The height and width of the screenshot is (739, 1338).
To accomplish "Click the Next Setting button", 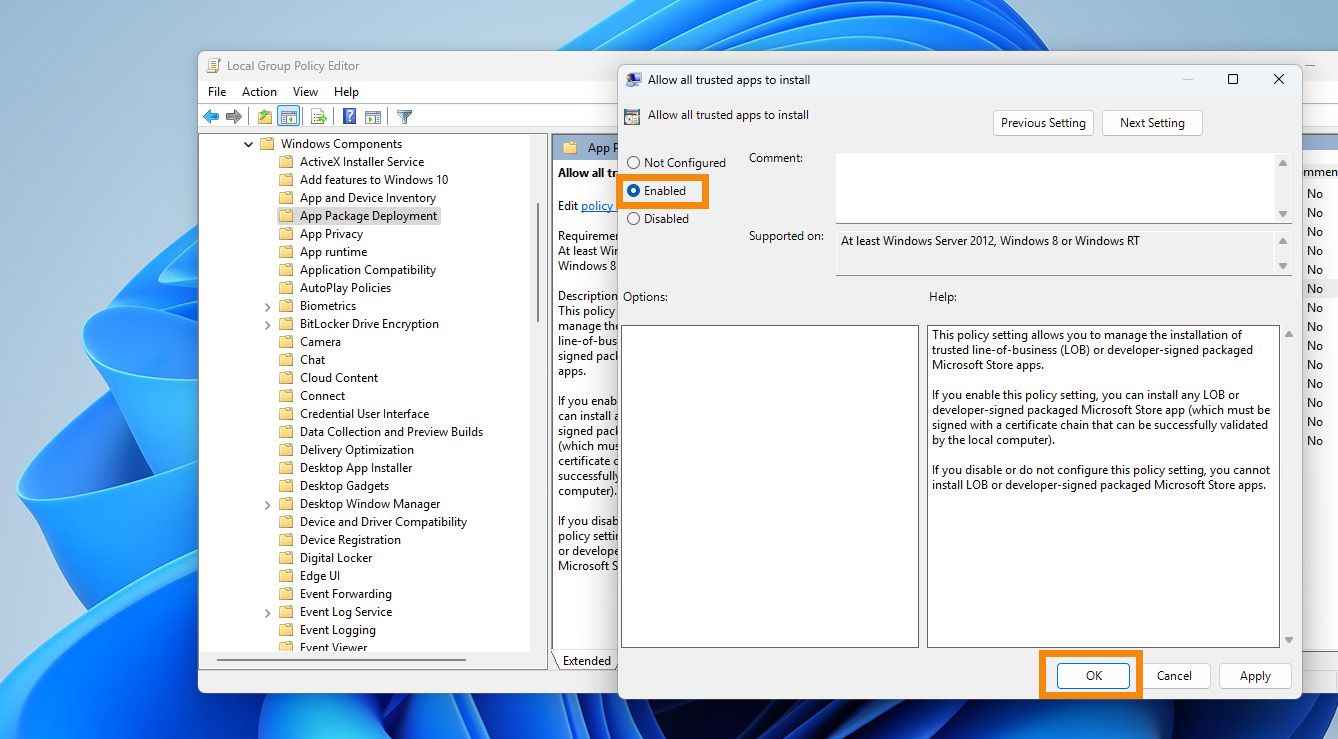I will pos(1152,123).
